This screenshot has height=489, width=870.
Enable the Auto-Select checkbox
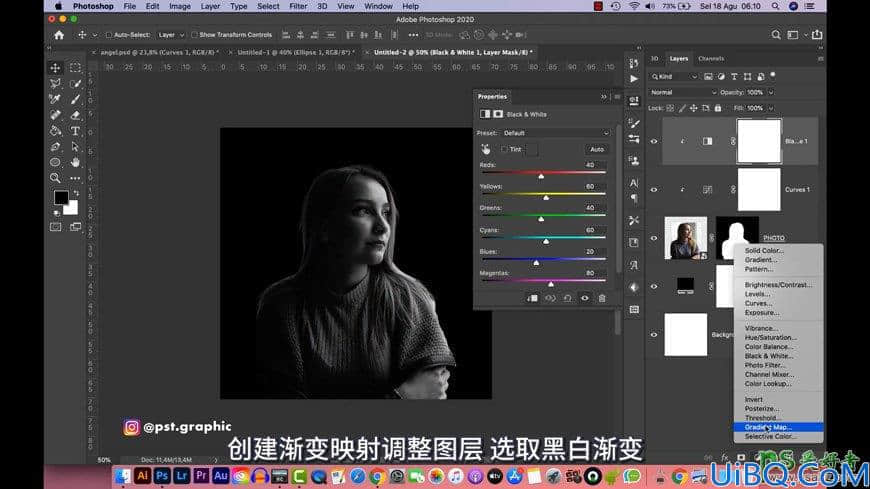coord(109,35)
